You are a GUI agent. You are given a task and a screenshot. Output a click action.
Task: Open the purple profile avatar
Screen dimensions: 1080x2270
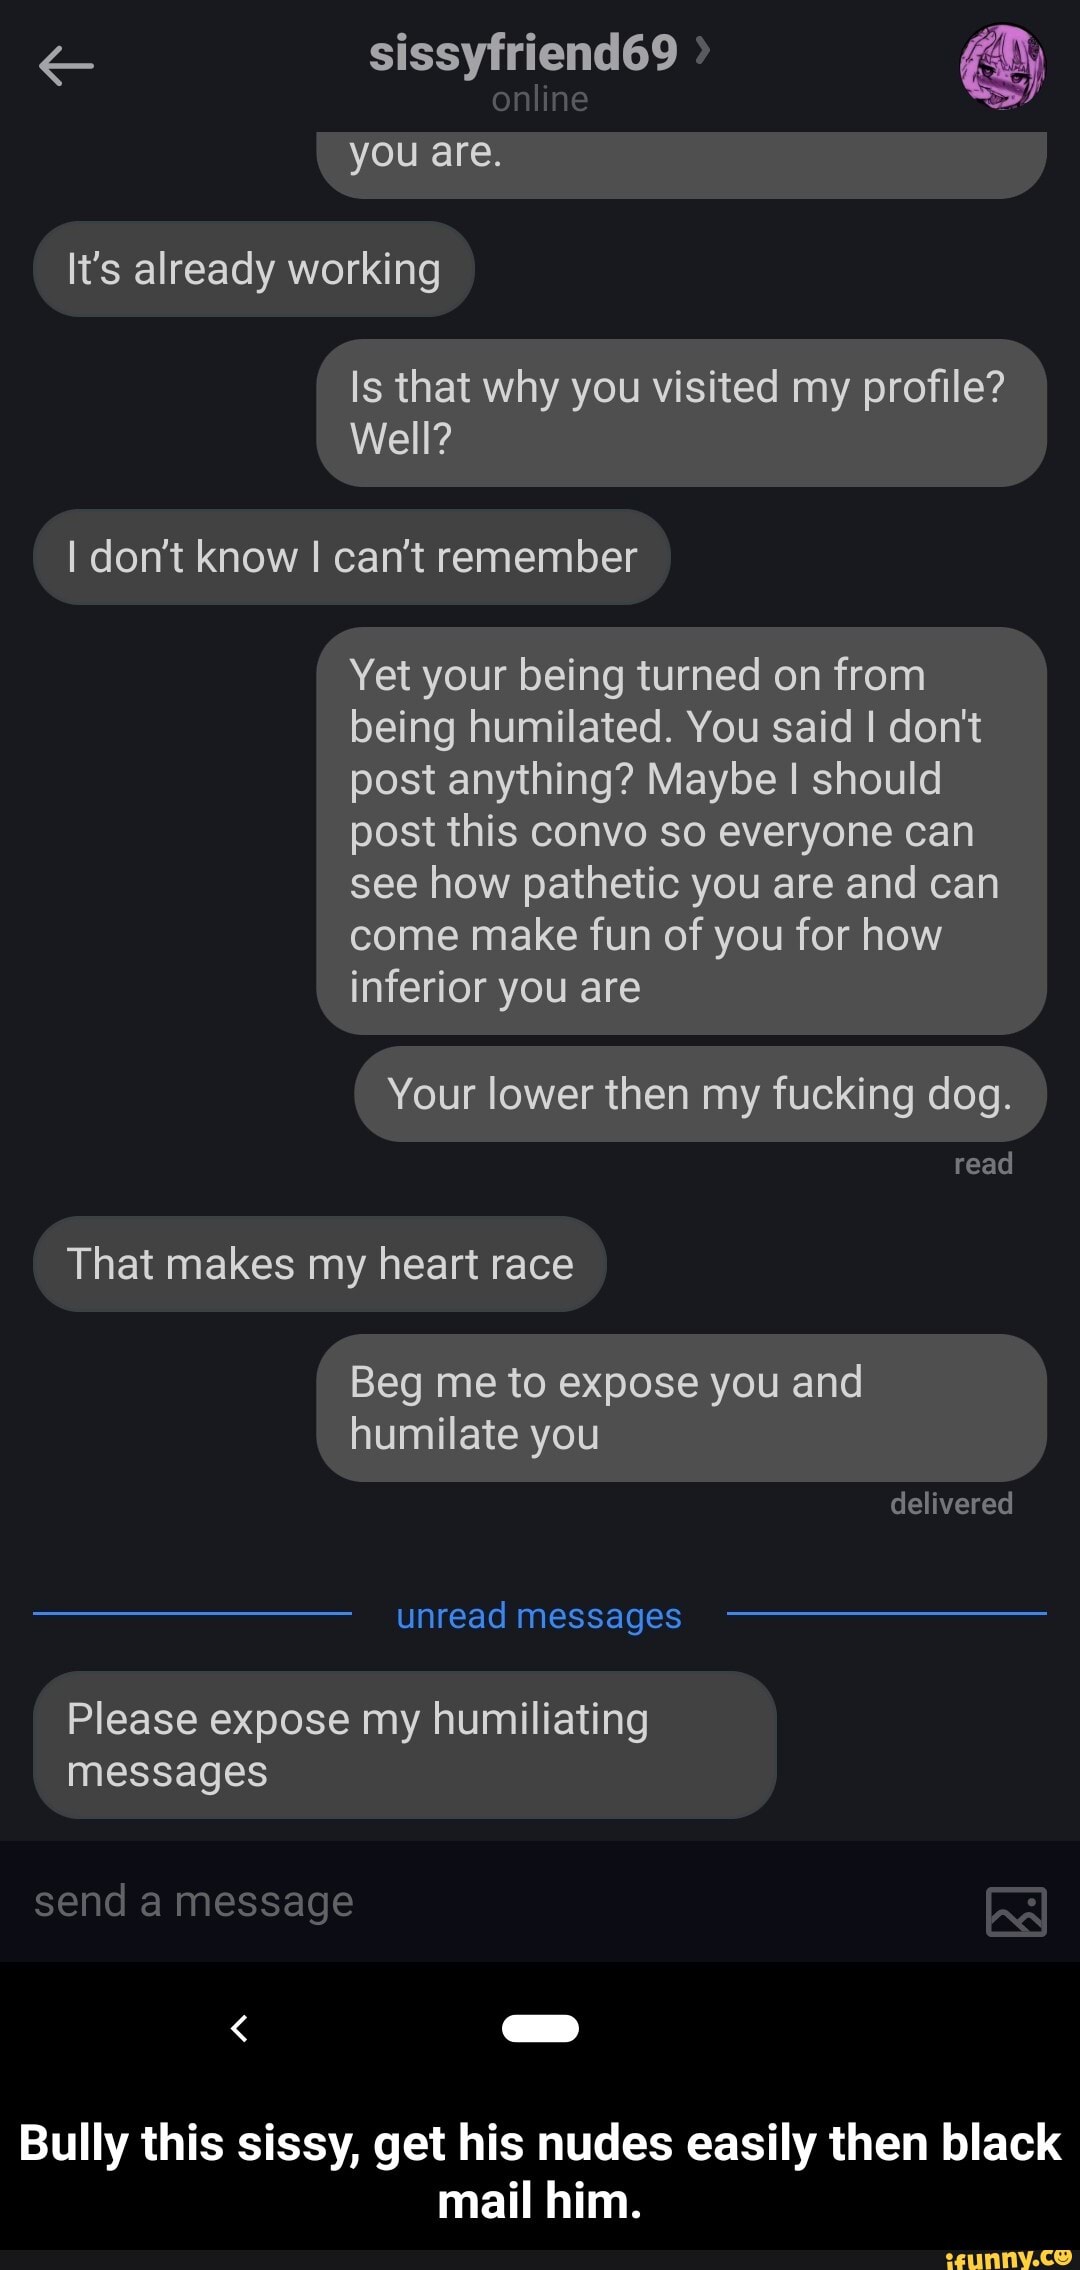click(1003, 67)
